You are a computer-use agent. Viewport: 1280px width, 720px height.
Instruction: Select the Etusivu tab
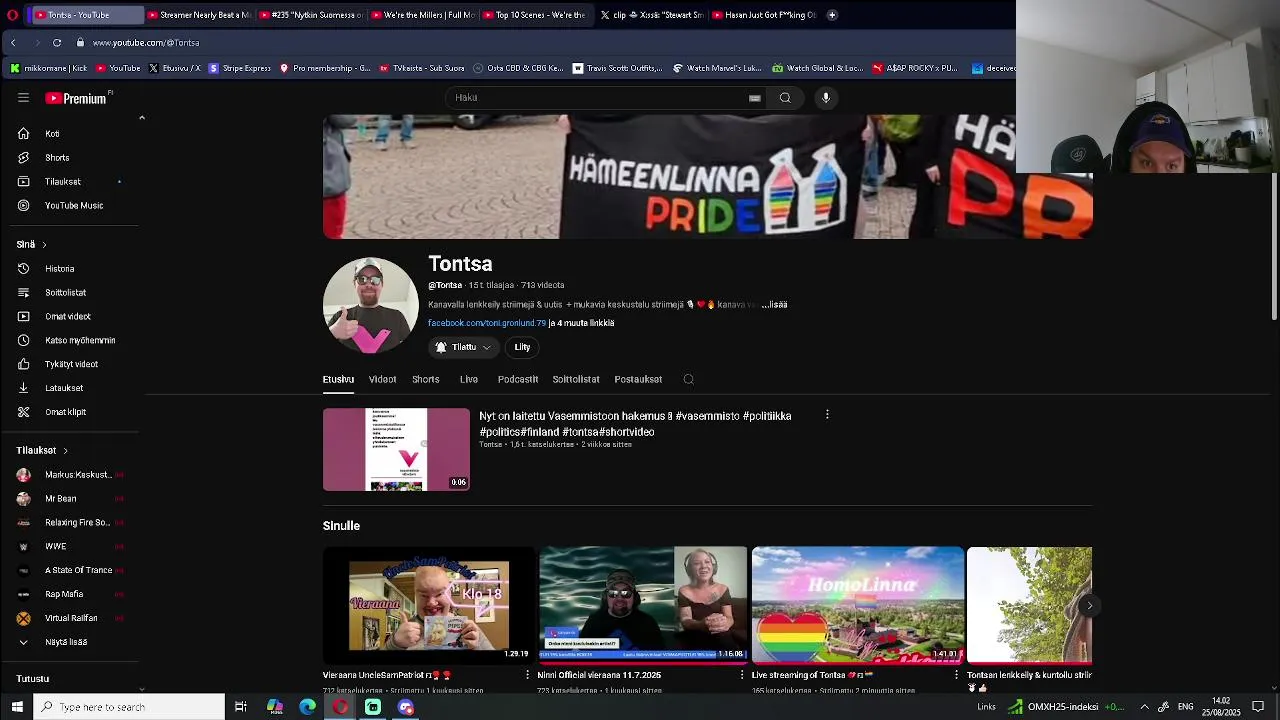click(x=338, y=380)
